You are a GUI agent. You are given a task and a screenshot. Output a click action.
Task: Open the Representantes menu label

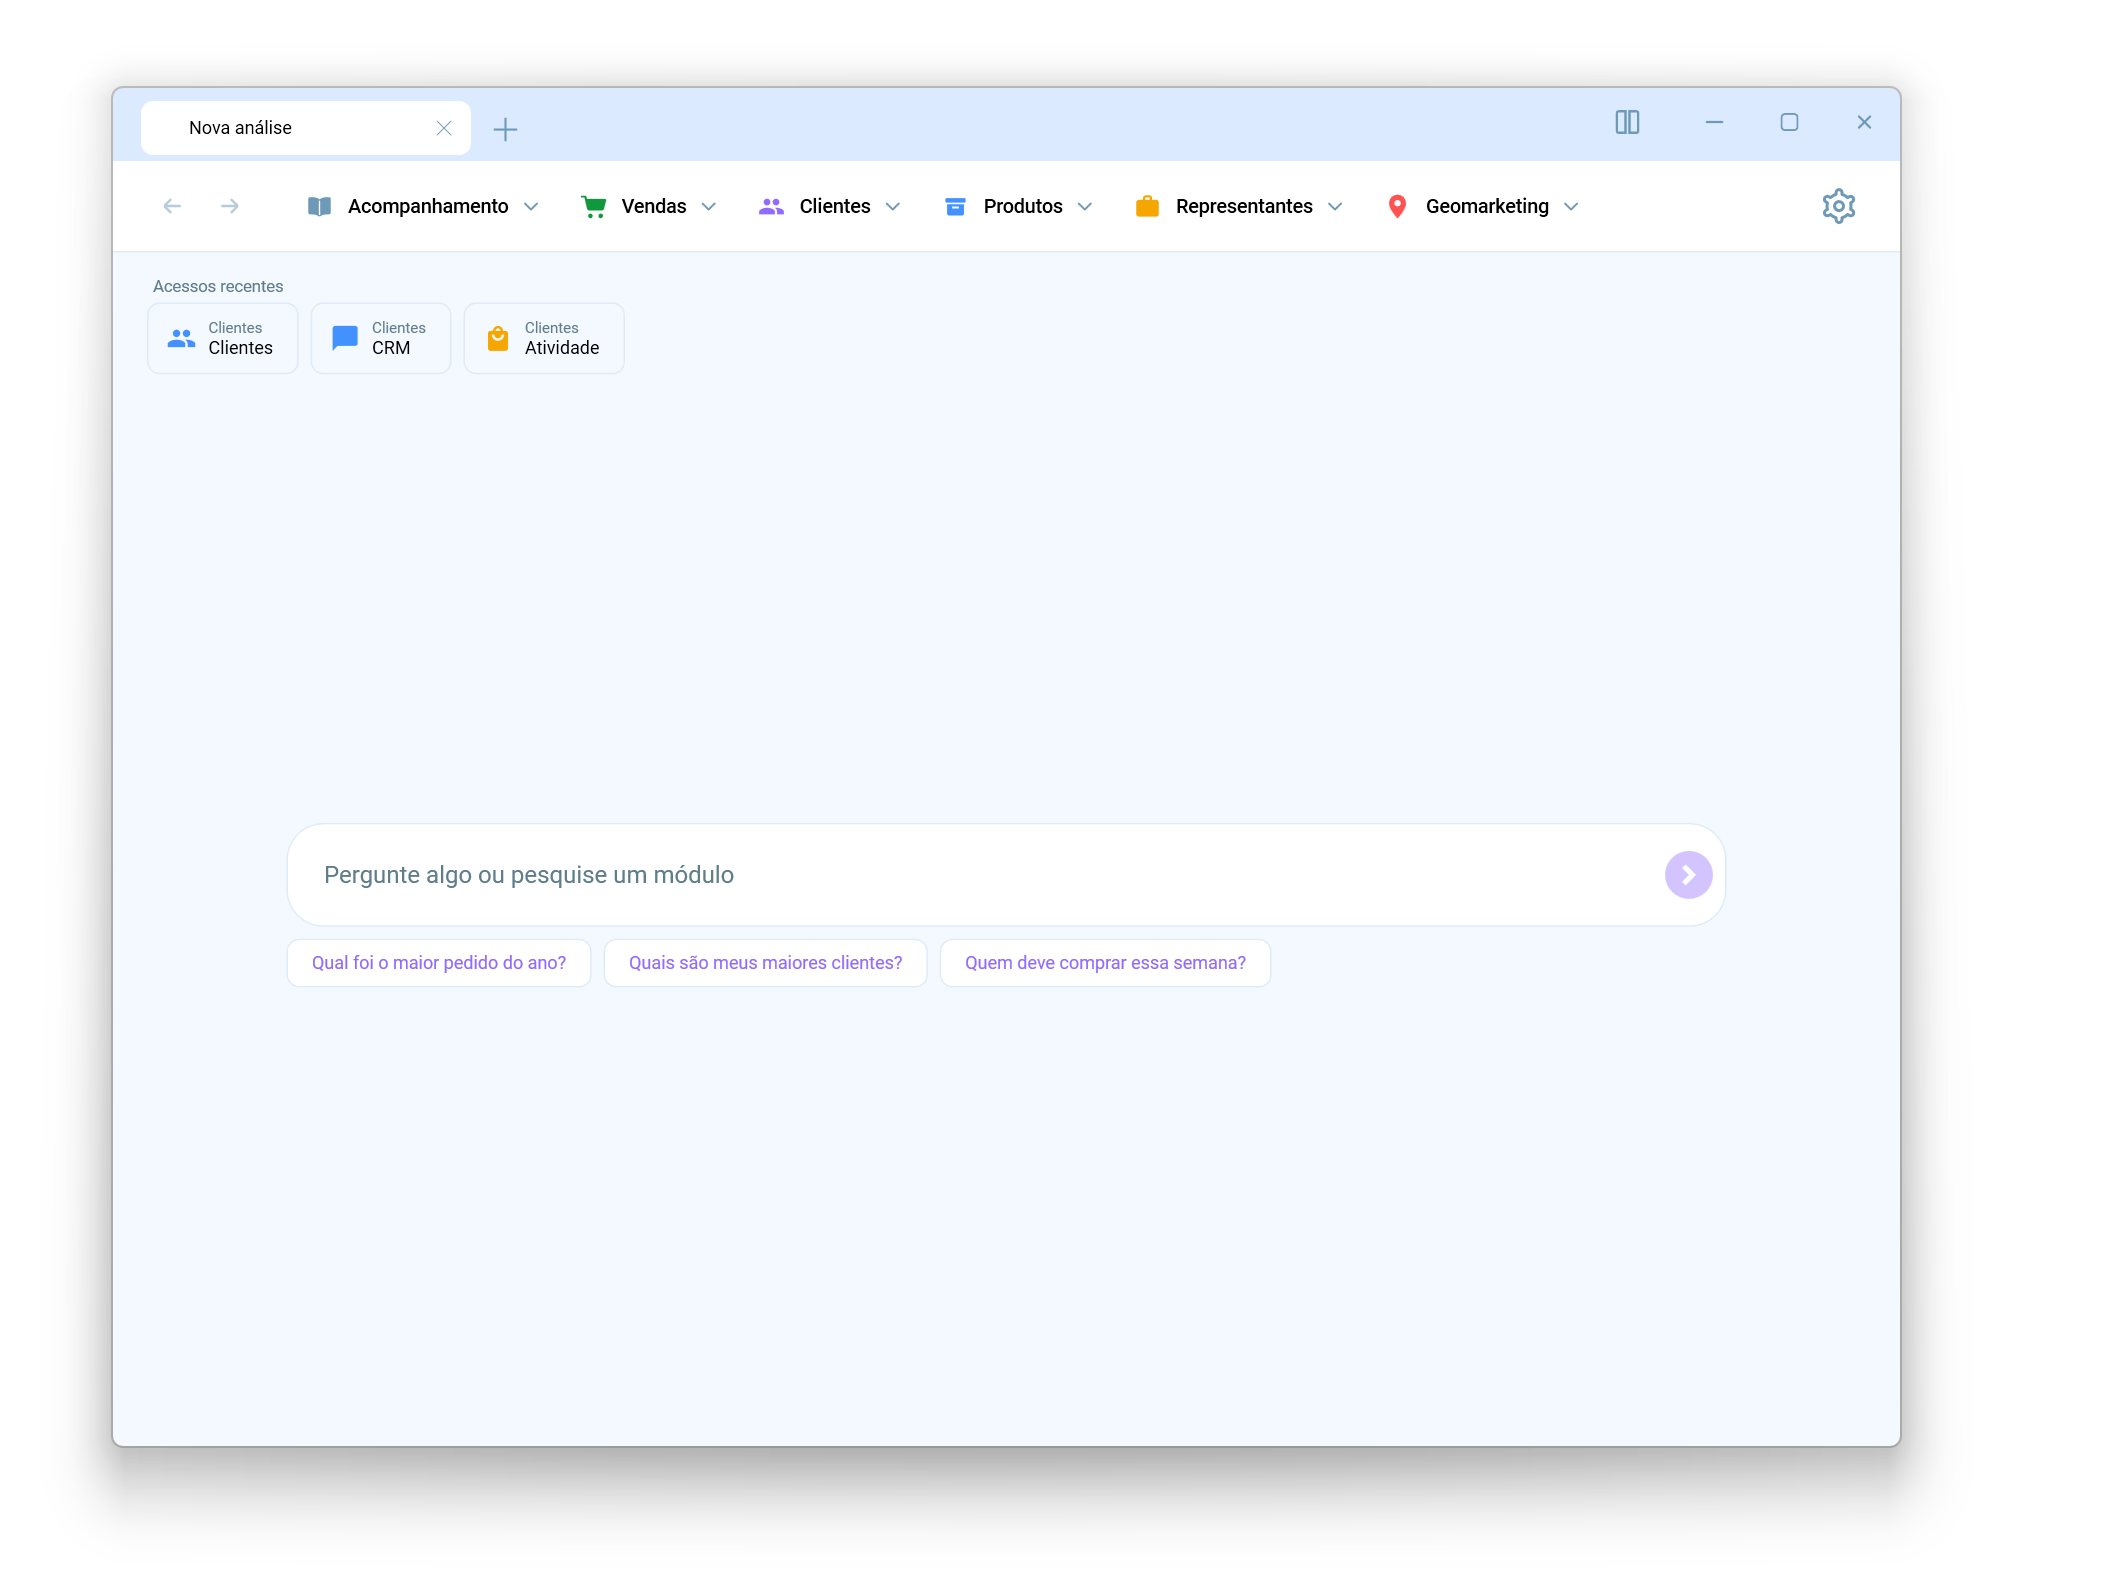[x=1244, y=206]
